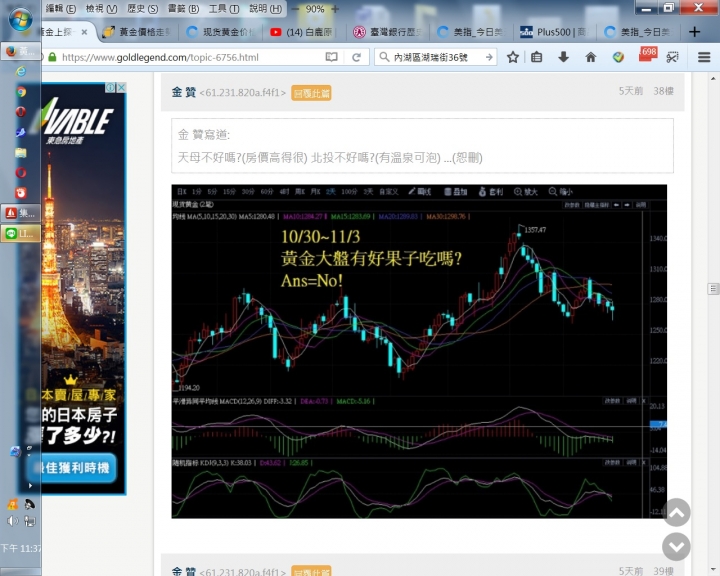Image resolution: width=720 pixels, height=576 pixels.
Task: Open the Firefox hamburger menu
Action: tap(704, 57)
